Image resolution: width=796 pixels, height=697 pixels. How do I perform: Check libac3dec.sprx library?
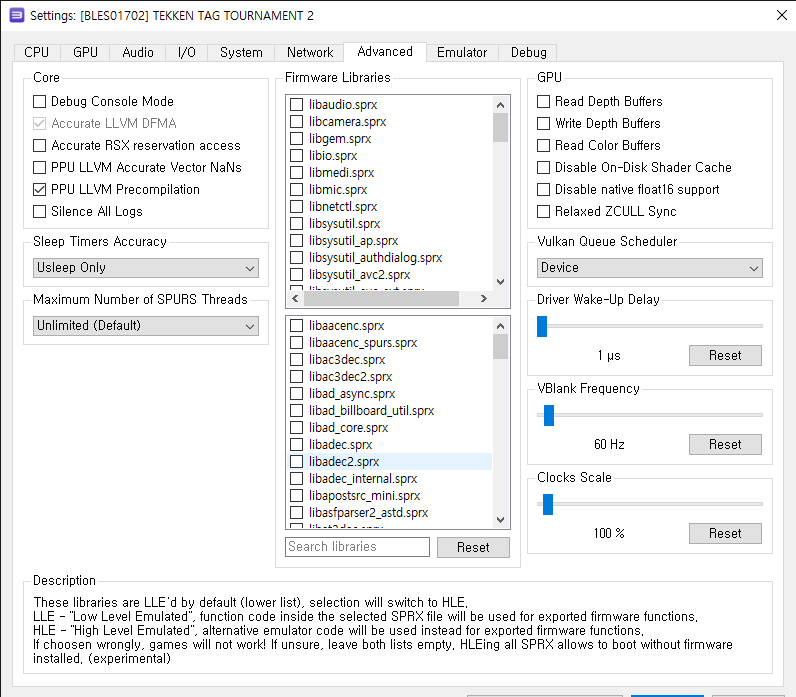pos(296,359)
